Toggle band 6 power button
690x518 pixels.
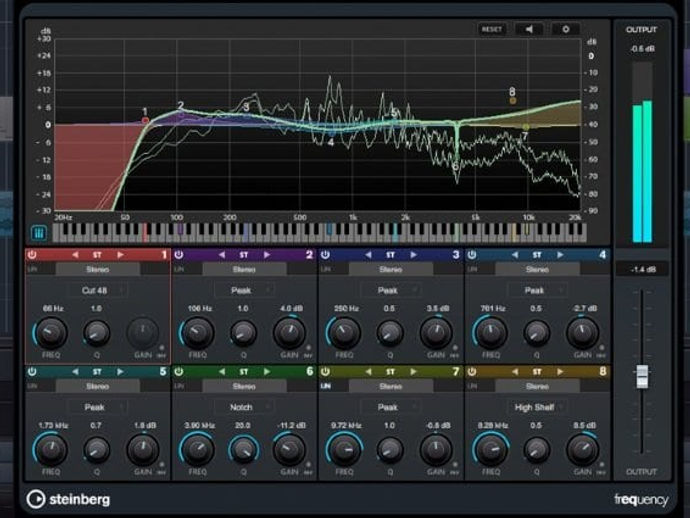click(x=179, y=371)
